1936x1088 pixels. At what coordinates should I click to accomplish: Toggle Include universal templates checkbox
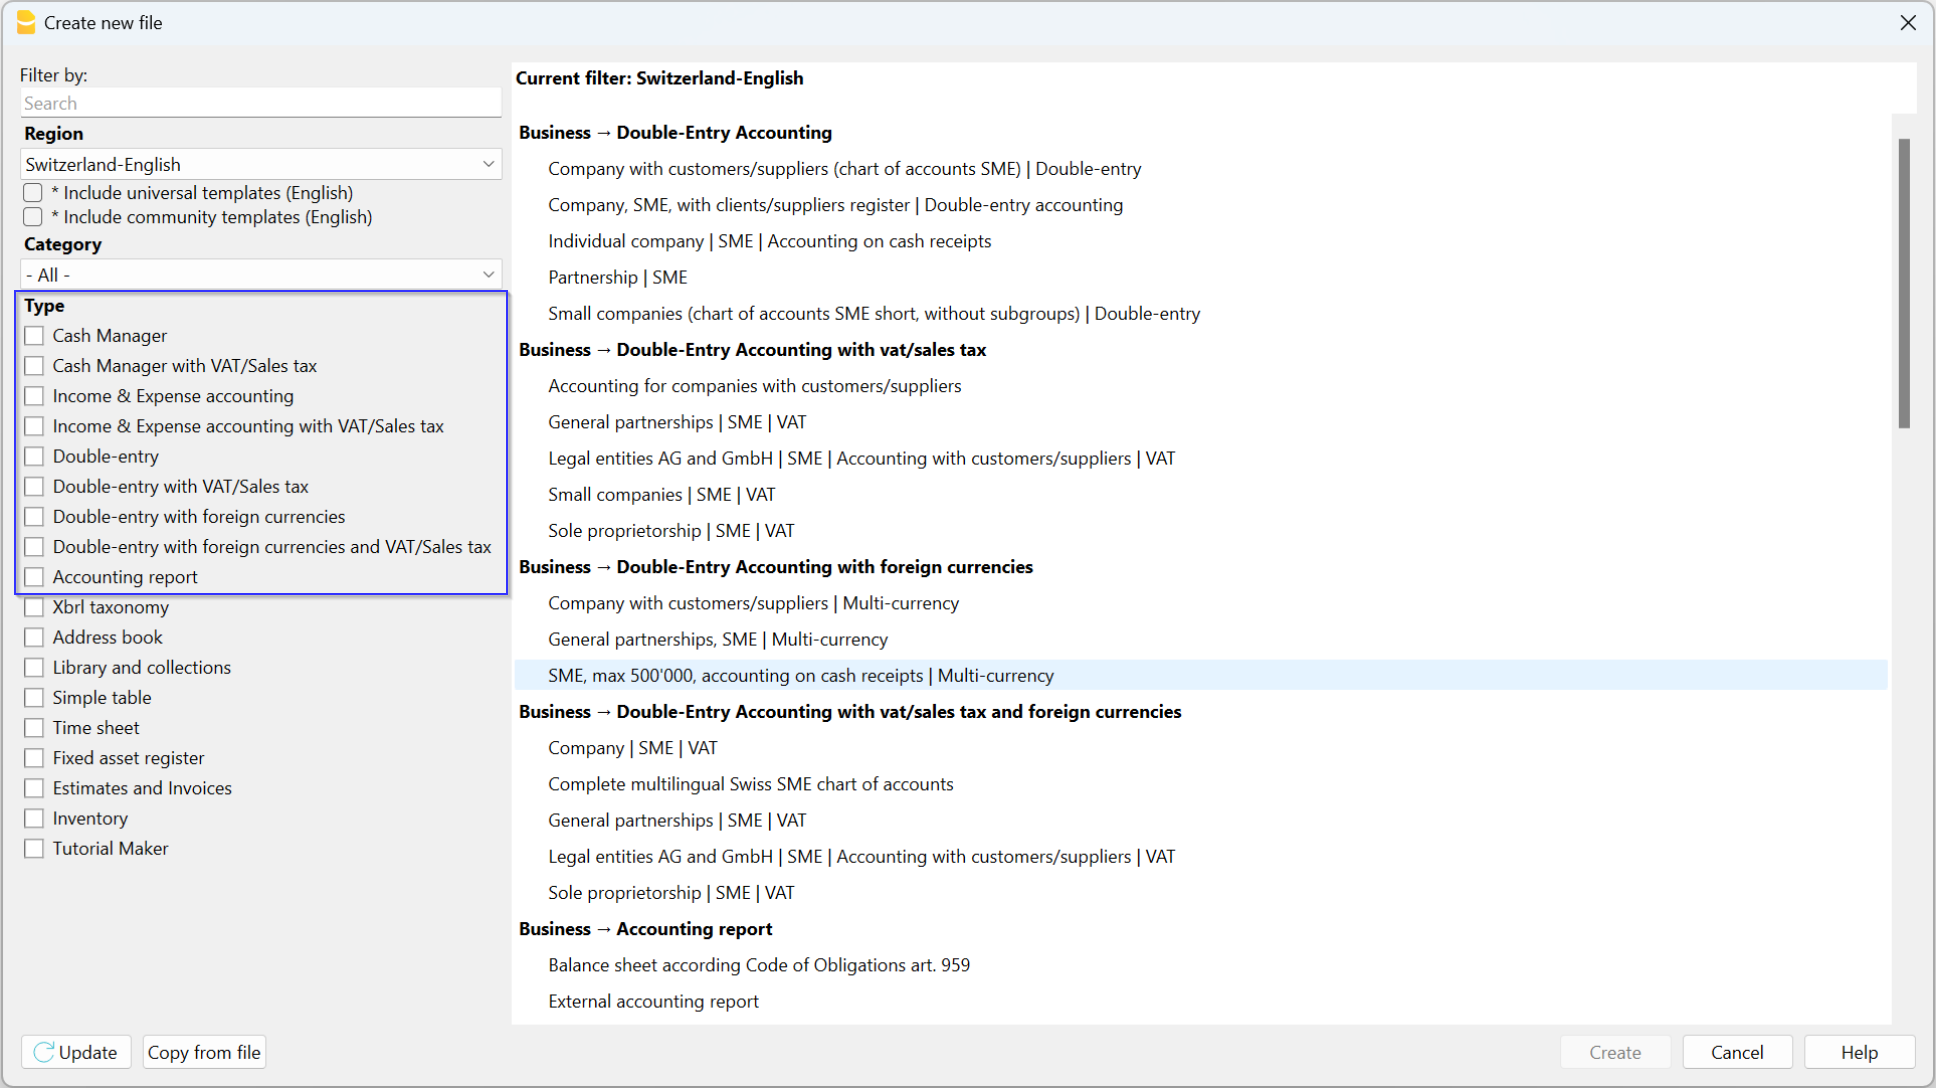(34, 193)
